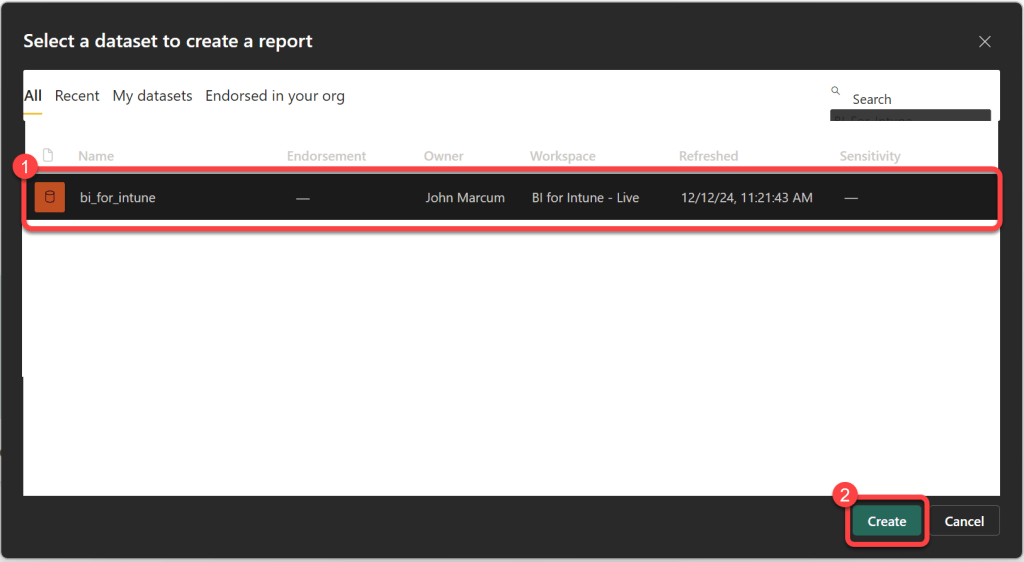Sort by the Endorsement column header

tap(326, 156)
